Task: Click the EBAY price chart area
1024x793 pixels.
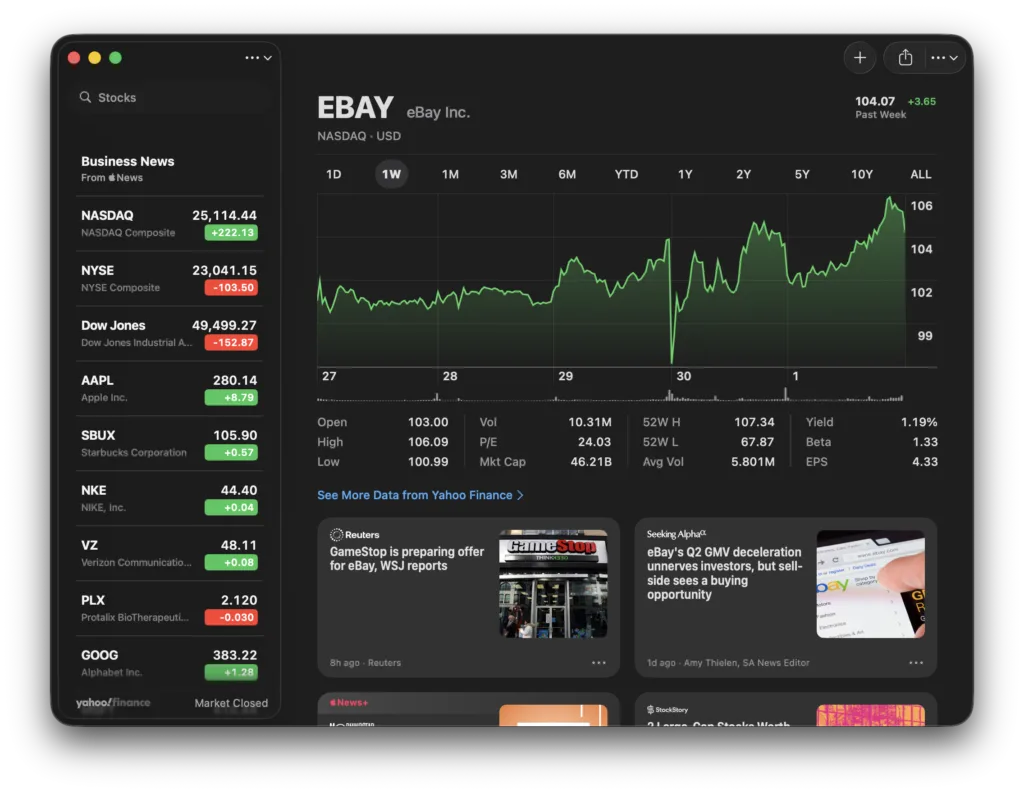Action: 611,280
